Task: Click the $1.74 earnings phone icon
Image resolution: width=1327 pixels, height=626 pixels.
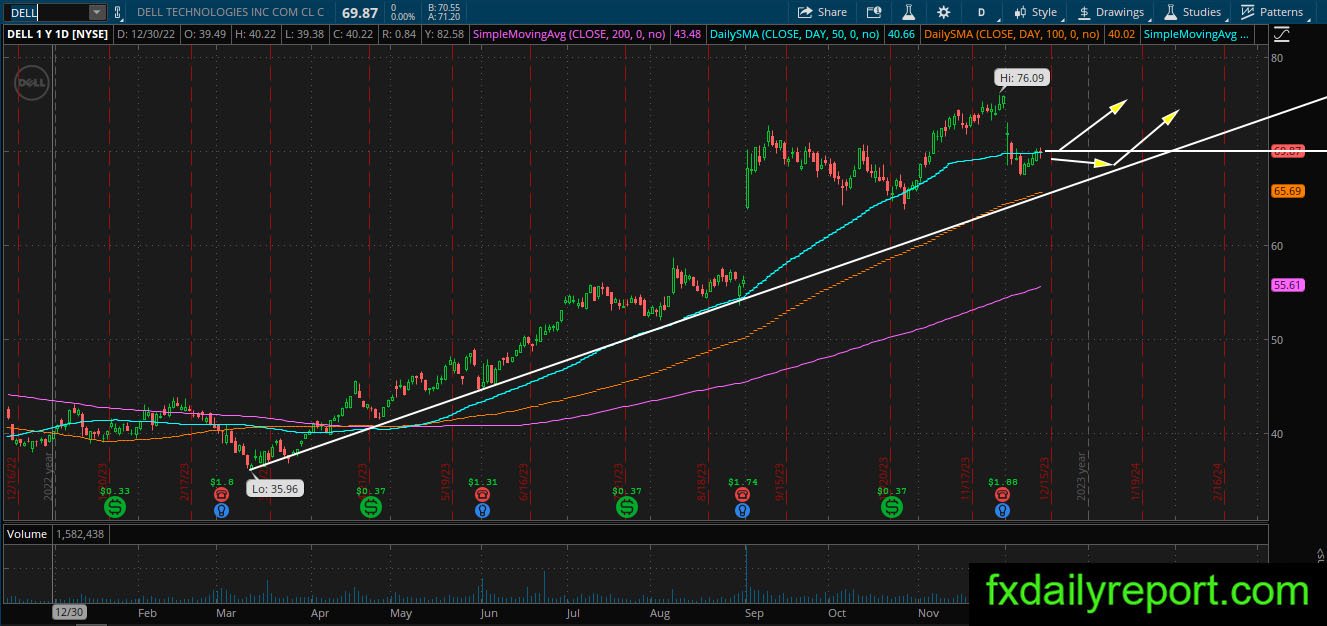Action: 742,494
